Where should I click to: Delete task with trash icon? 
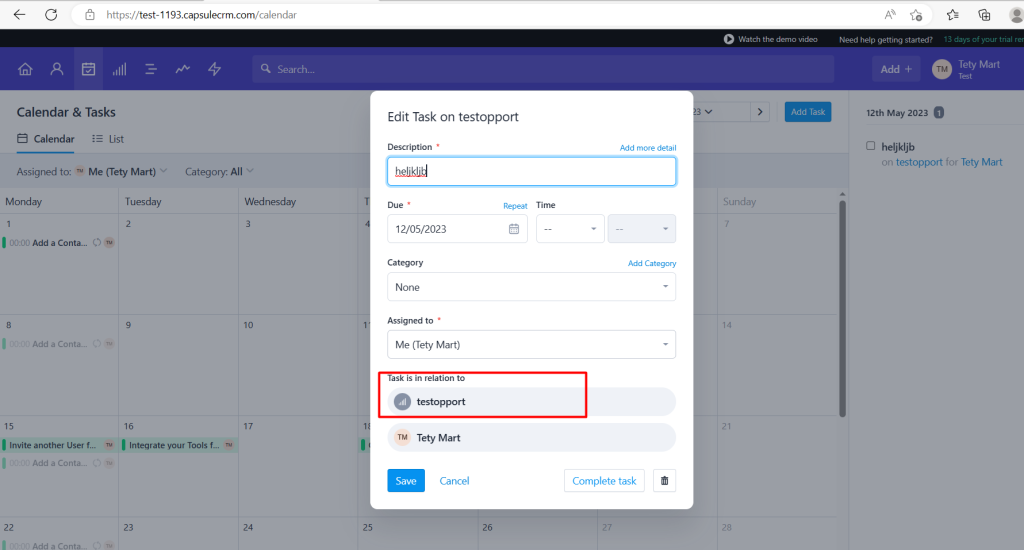tap(664, 481)
